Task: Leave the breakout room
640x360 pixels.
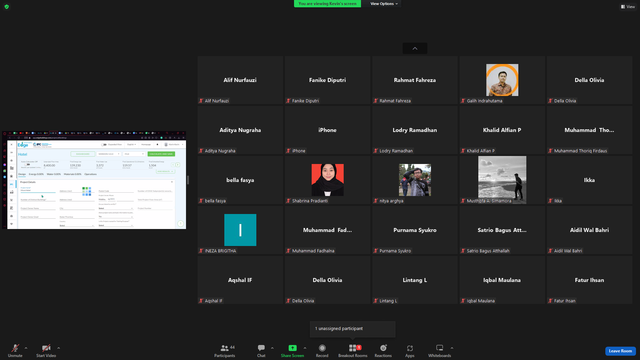Action: [620, 351]
